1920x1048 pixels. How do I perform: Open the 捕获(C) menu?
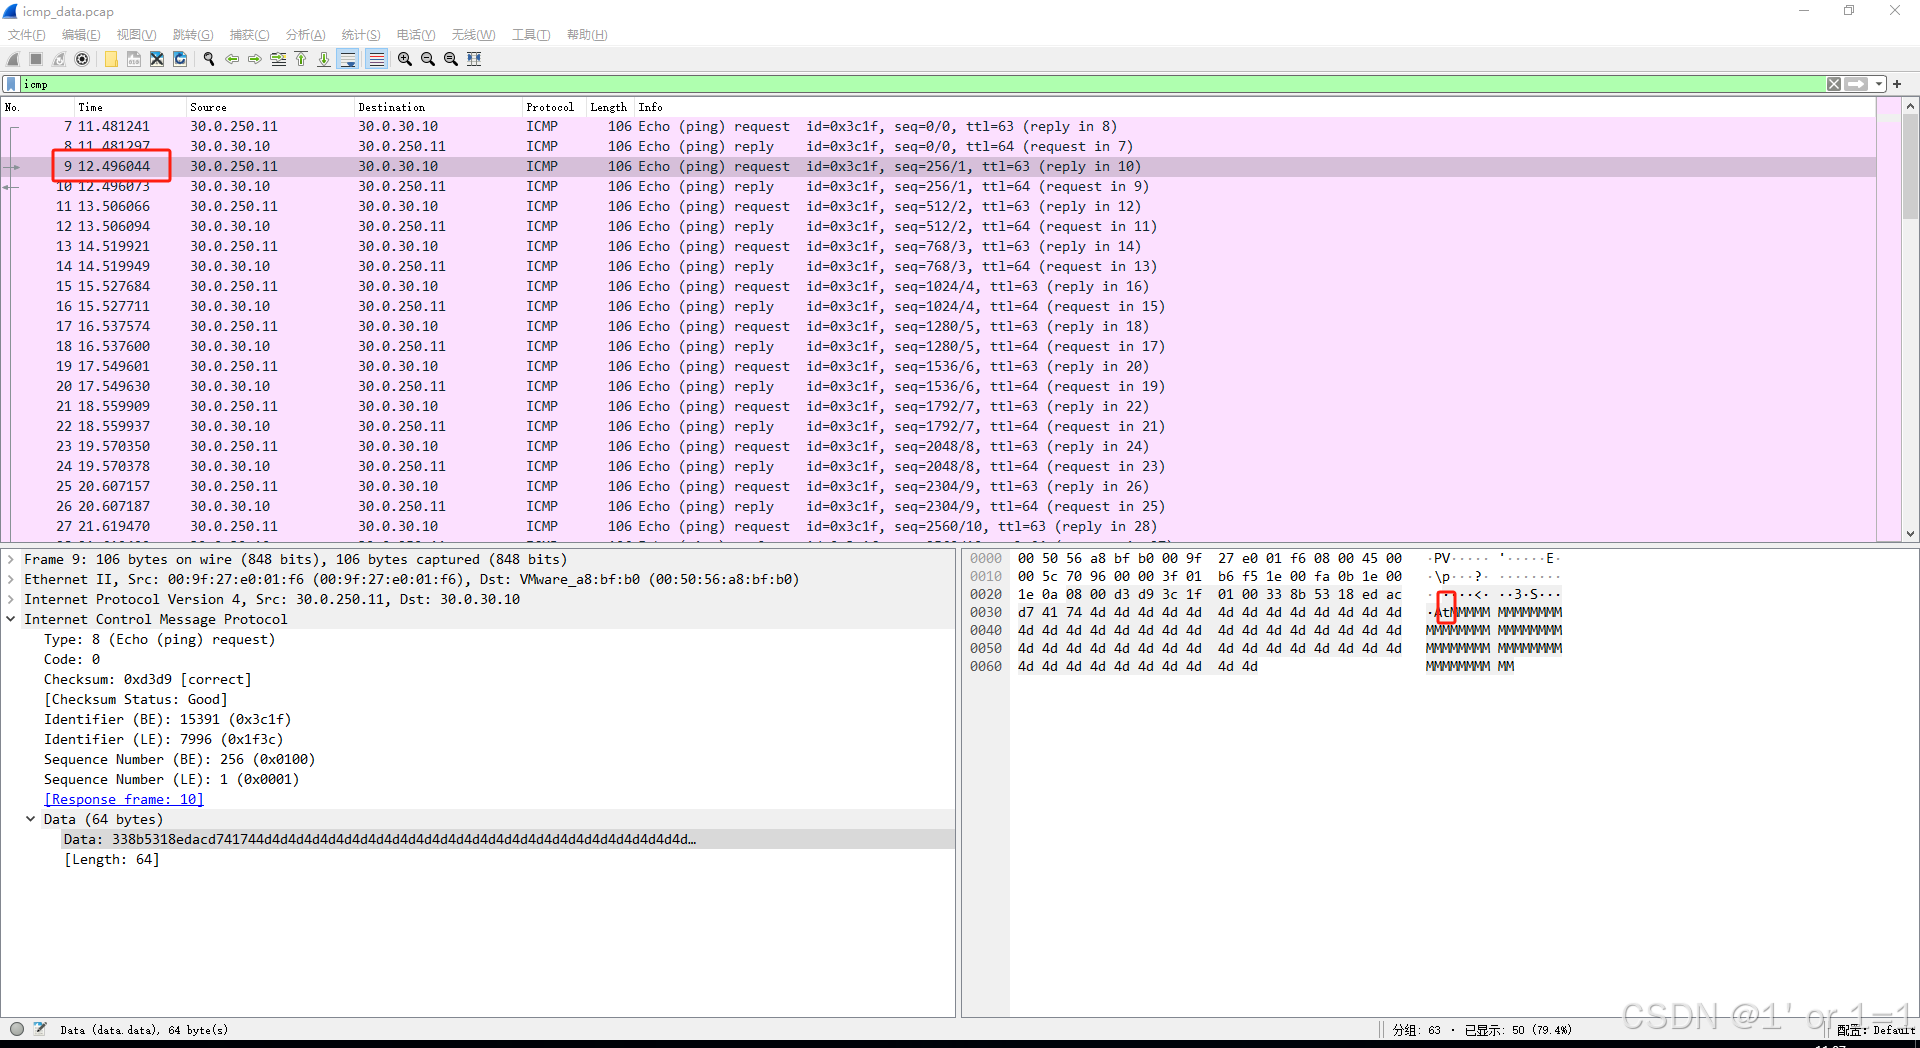click(248, 34)
